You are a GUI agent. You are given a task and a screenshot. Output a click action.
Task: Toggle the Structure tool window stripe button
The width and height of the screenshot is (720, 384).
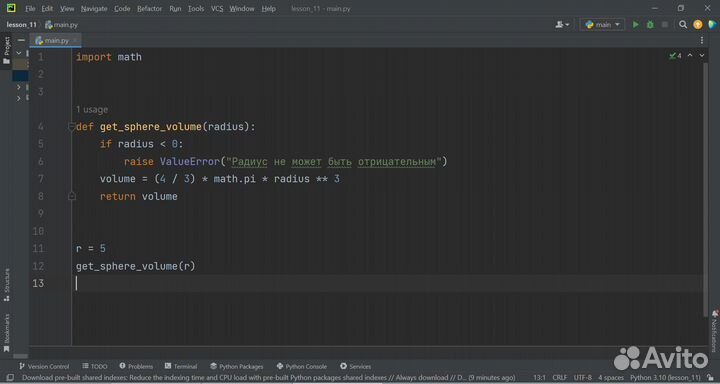coord(6,285)
